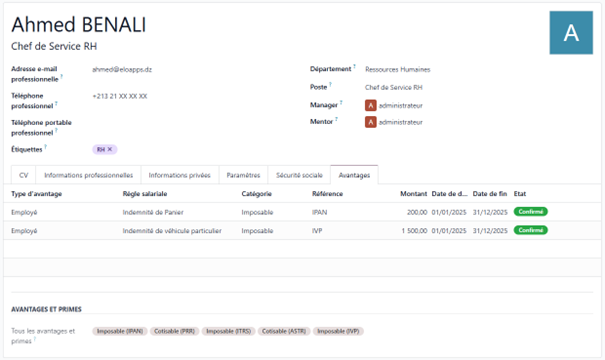Viewport: 605px width, 360px height.
Task: Click the 1 500,00 amount cell
Action: [414, 231]
